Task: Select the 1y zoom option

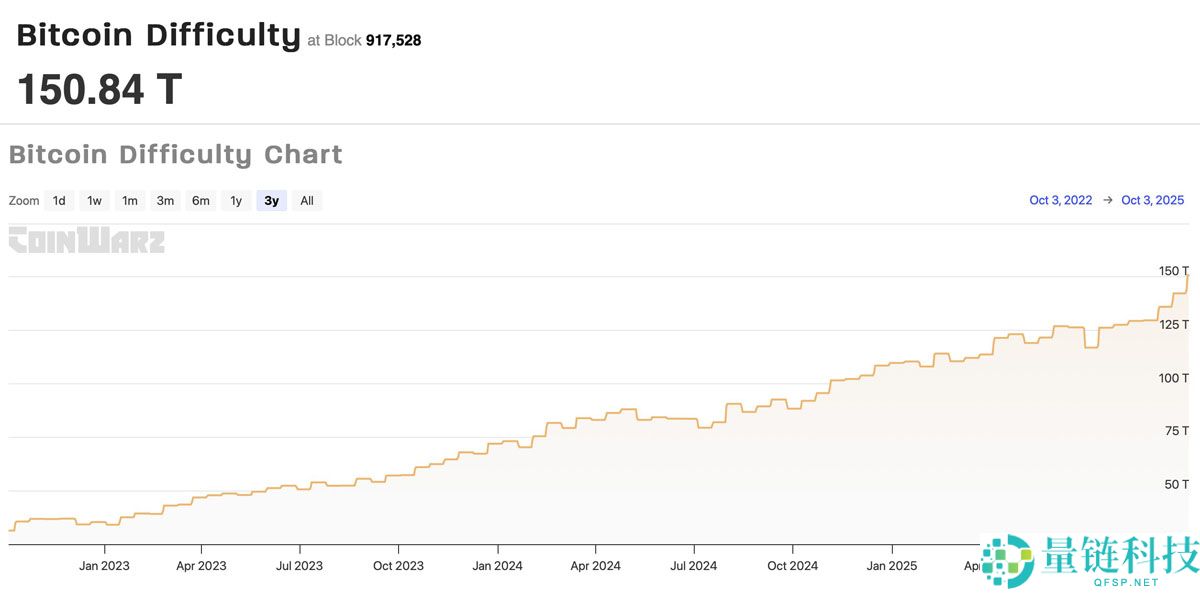Action: (236, 200)
